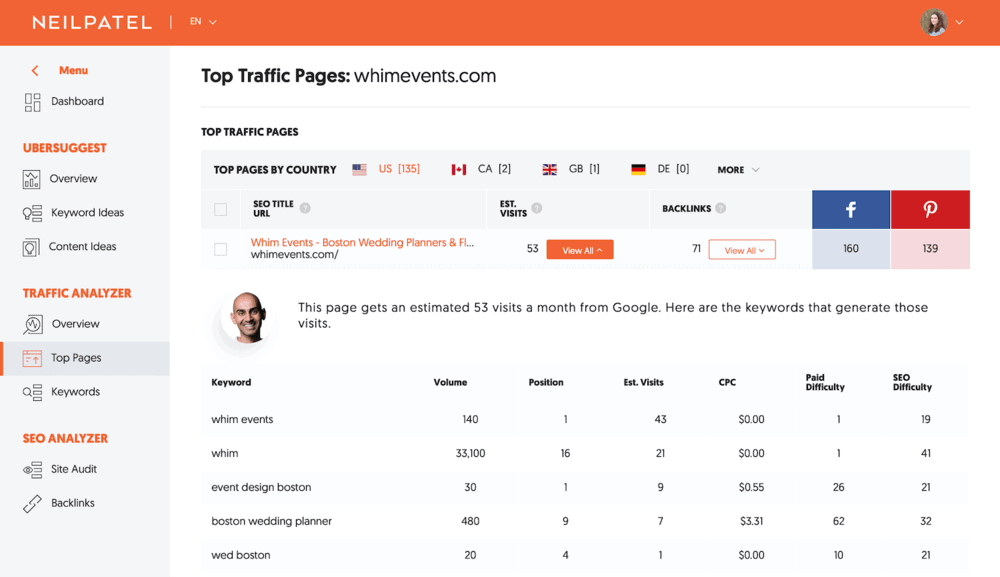1000x577 pixels.
Task: Sort by Paid Difficulty column header
Action: (825, 383)
